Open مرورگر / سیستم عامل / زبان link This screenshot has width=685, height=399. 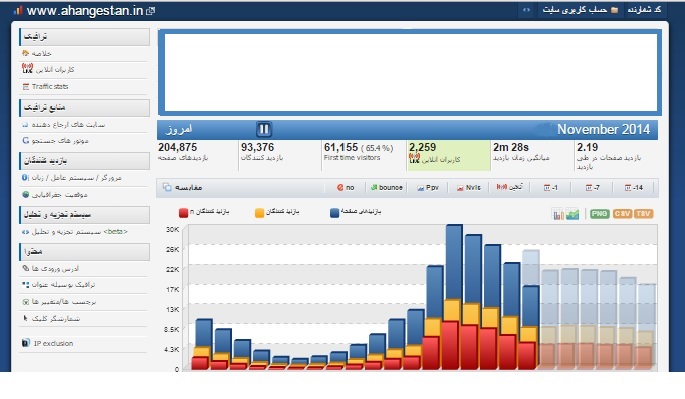click(72, 178)
